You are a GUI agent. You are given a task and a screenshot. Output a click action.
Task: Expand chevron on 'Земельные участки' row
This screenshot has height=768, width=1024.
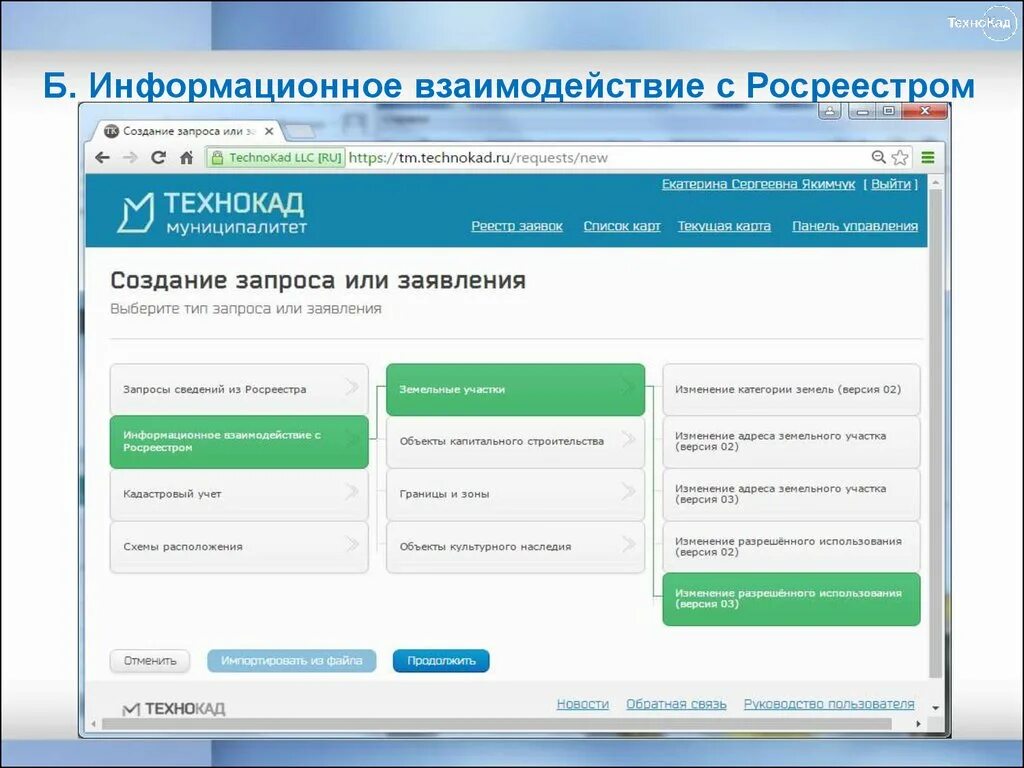coord(628,387)
